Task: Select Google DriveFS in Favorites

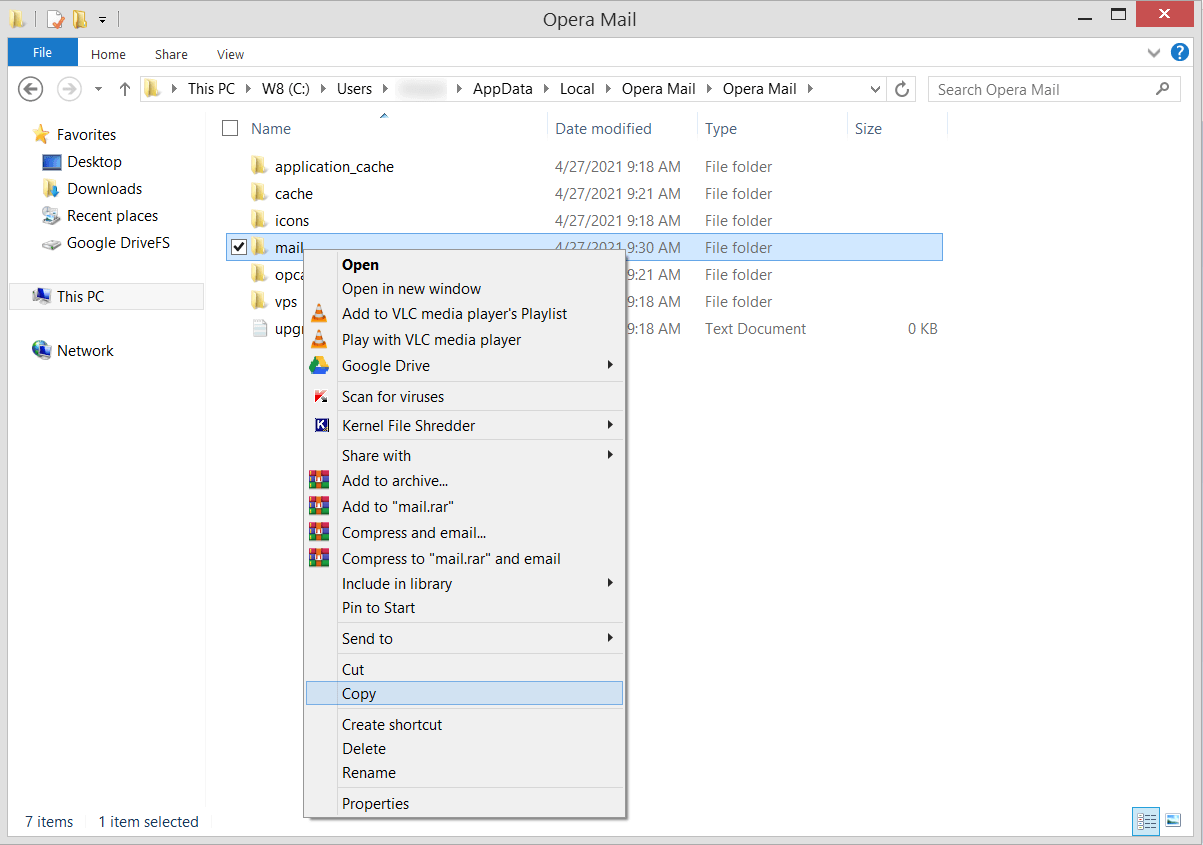Action: 118,243
